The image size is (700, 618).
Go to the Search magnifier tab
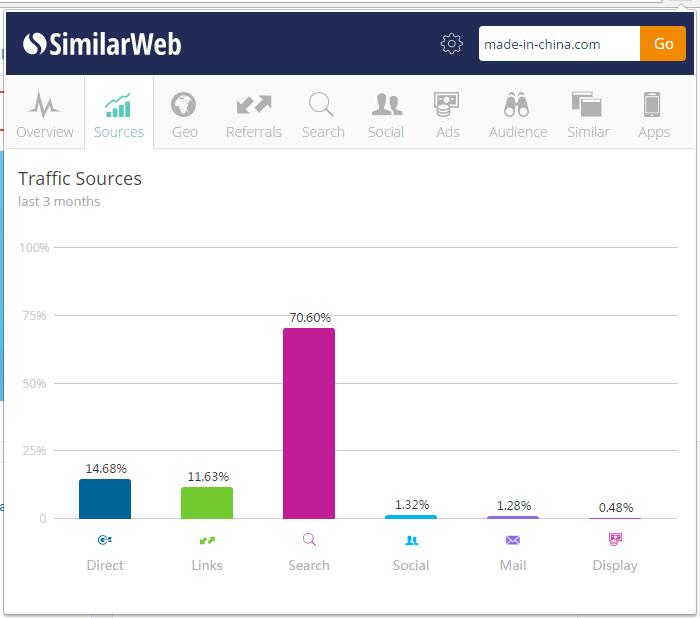(323, 114)
